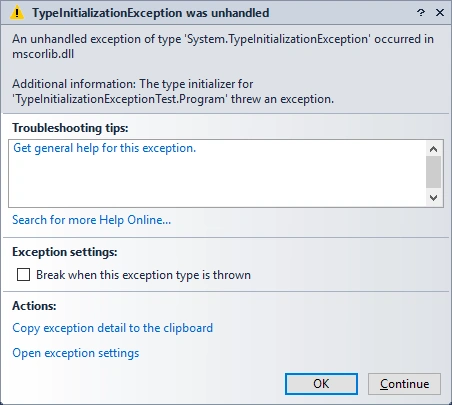Open 'Get general help for this exception' link

click(x=104, y=148)
